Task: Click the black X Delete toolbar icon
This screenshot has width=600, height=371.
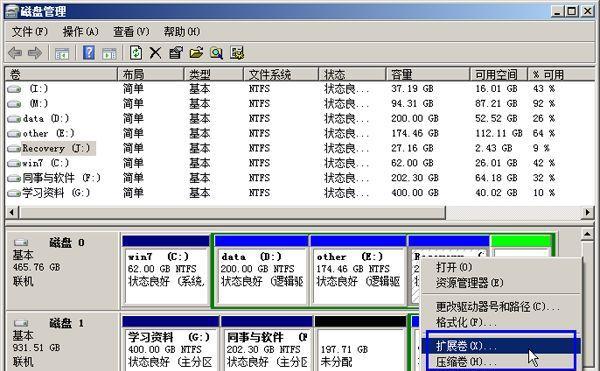Action: point(155,53)
